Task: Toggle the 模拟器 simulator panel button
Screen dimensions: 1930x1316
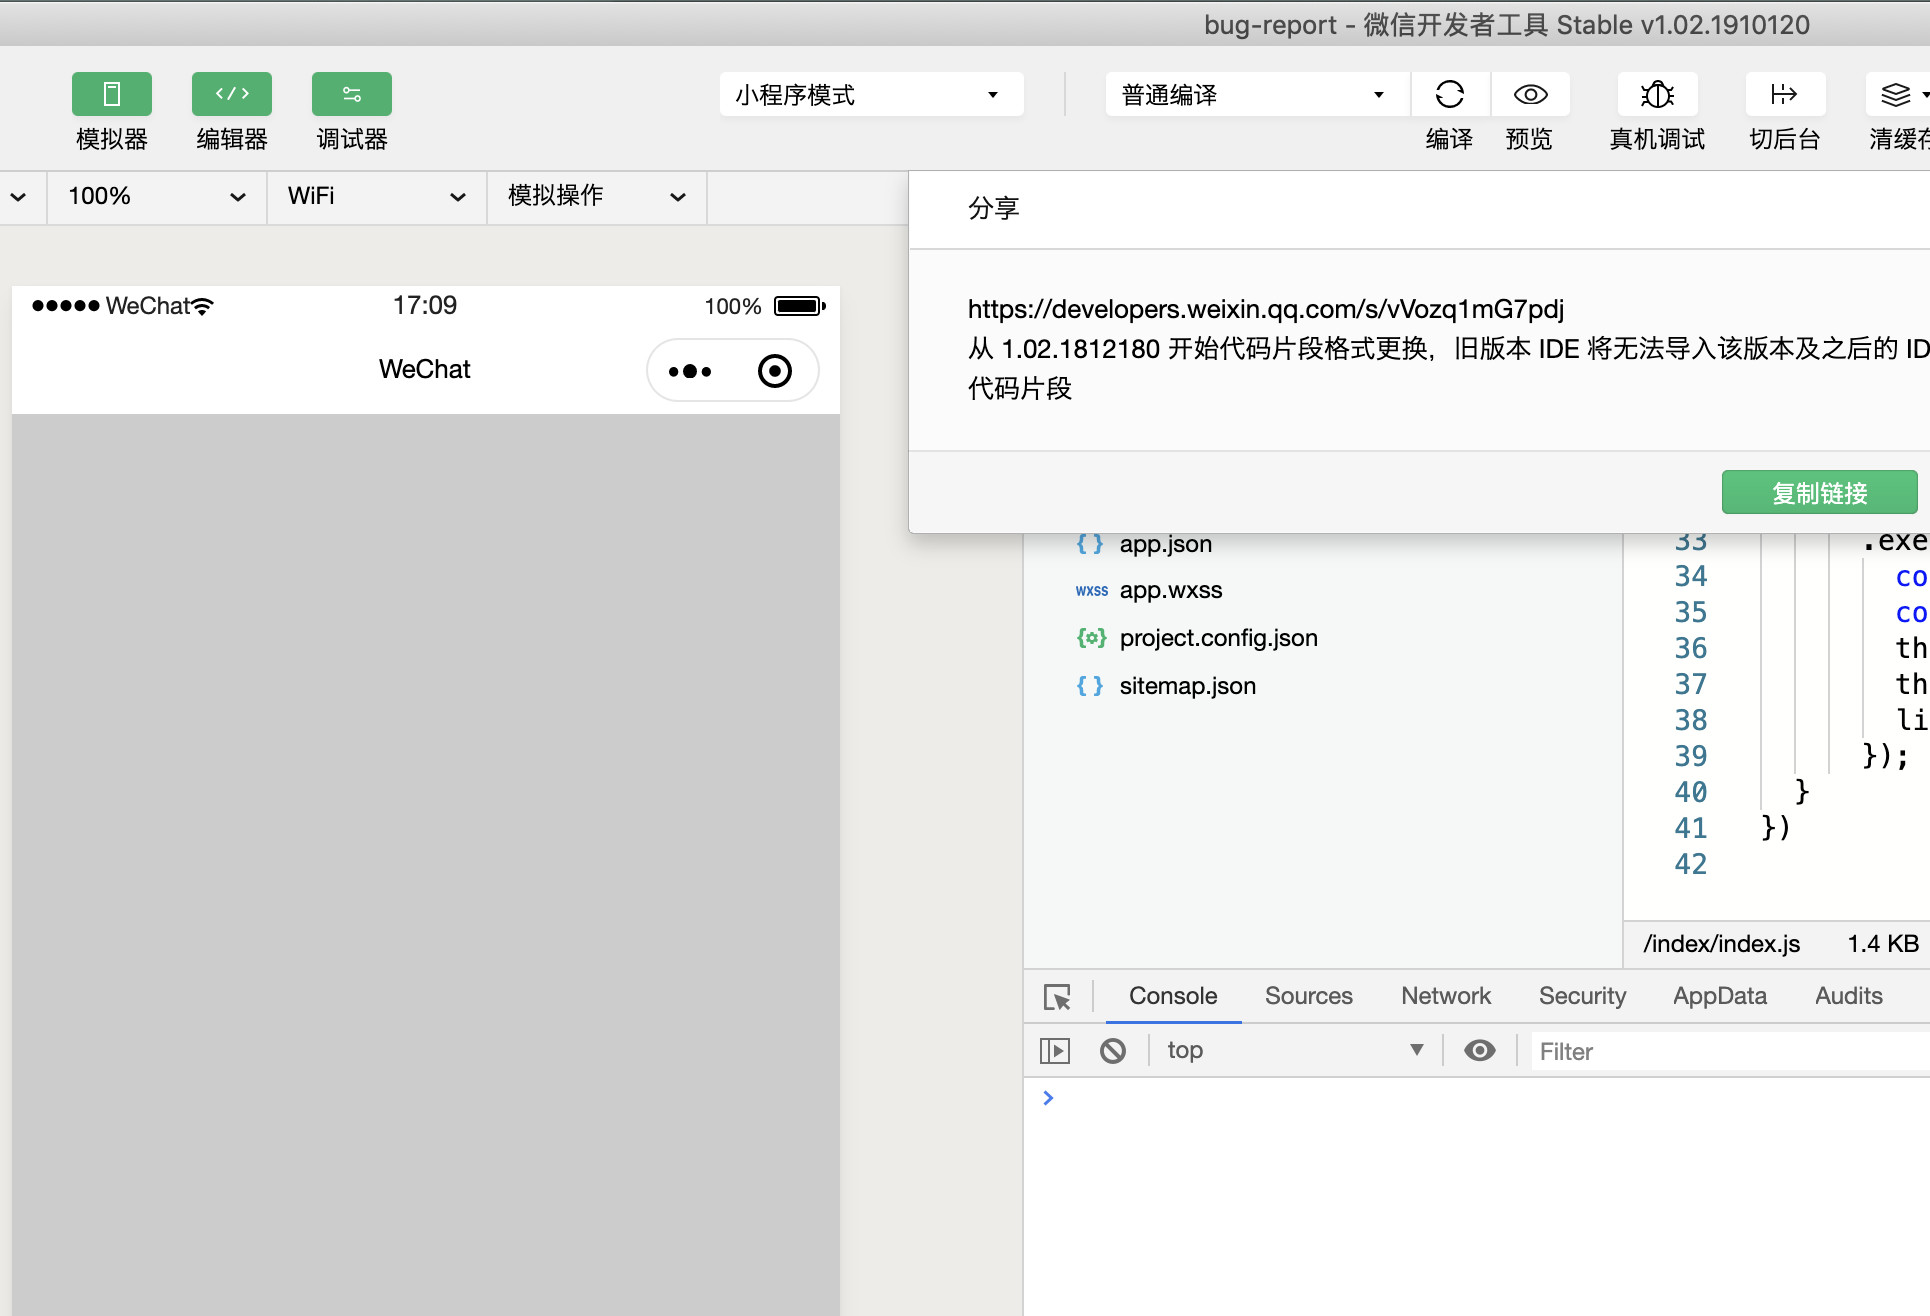Action: click(x=112, y=94)
